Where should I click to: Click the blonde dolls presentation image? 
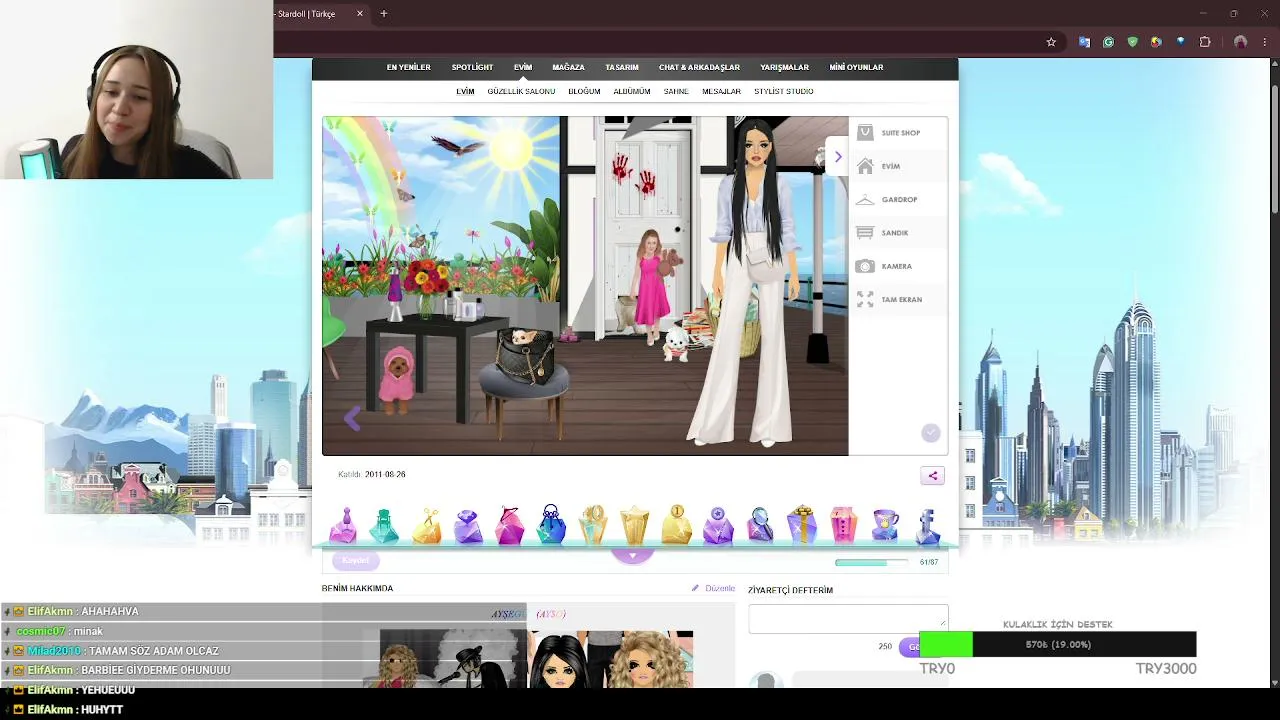pos(611,659)
